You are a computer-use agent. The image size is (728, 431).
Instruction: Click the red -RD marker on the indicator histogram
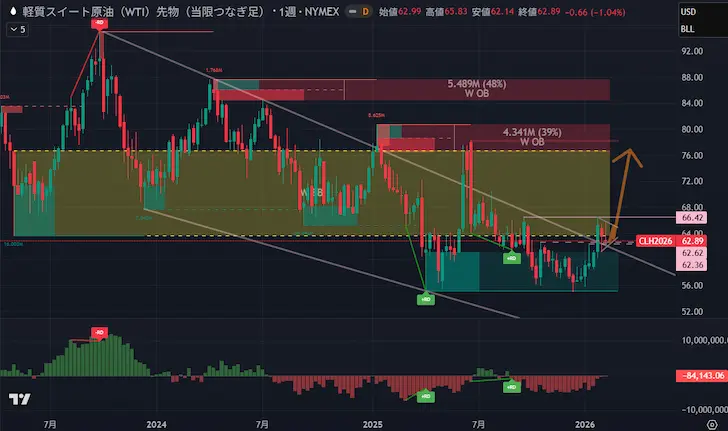(99, 332)
